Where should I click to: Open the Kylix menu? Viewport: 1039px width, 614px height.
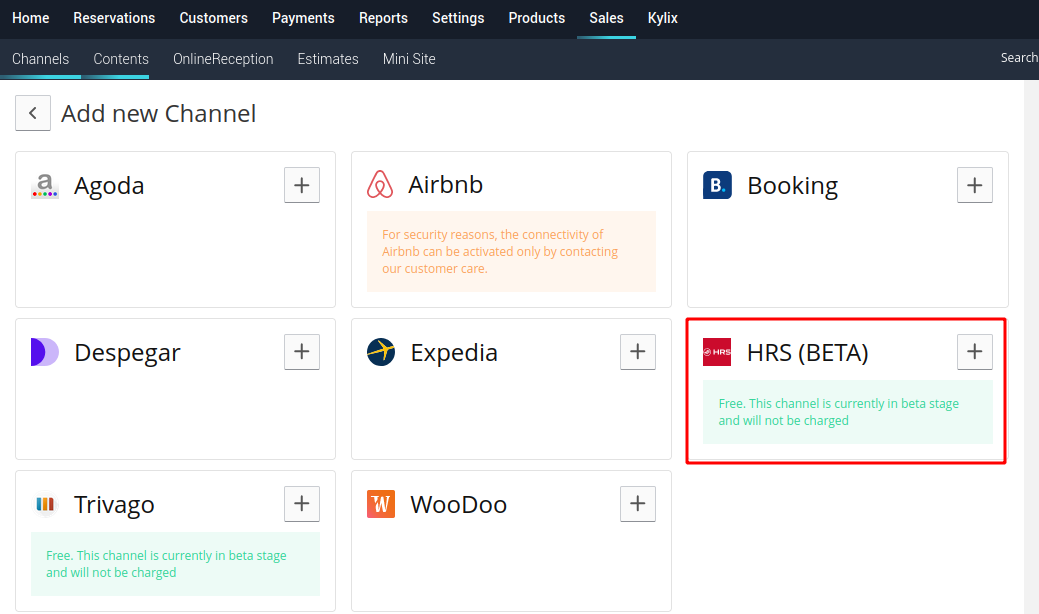663,18
